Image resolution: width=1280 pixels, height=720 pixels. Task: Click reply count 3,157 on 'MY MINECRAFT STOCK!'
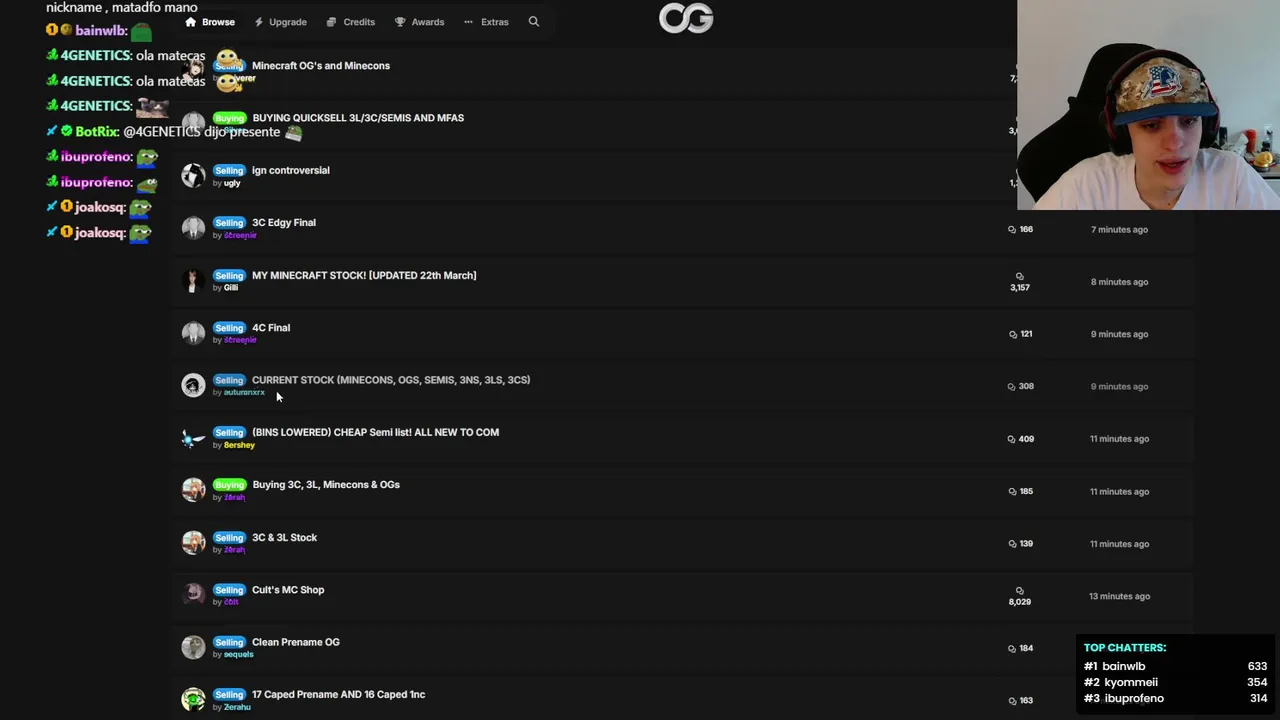1020,282
